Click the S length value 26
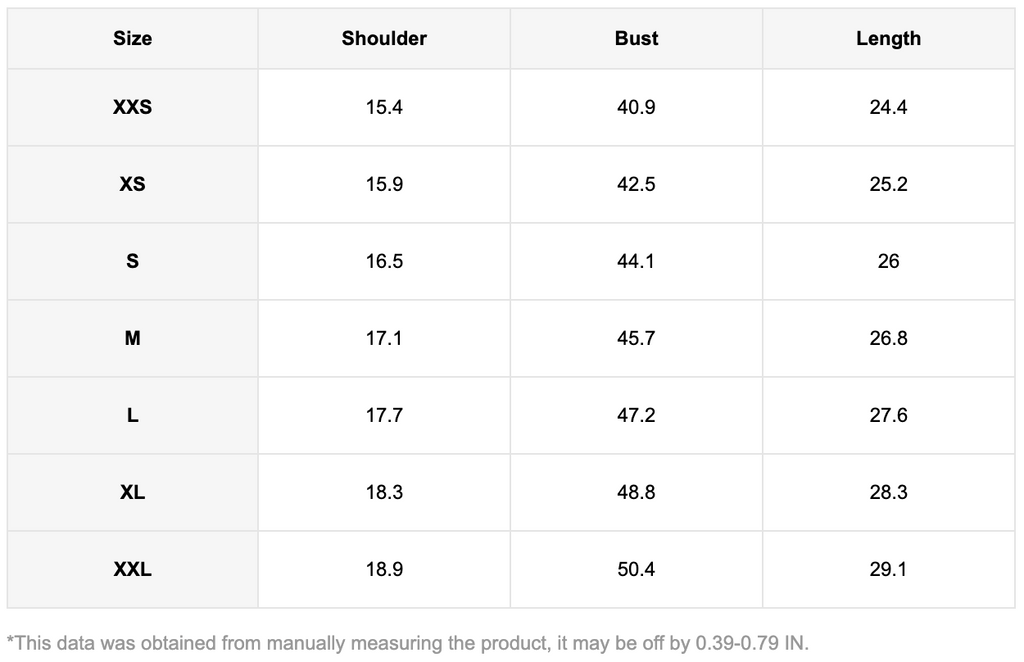This screenshot has height=662, width=1024. click(888, 261)
